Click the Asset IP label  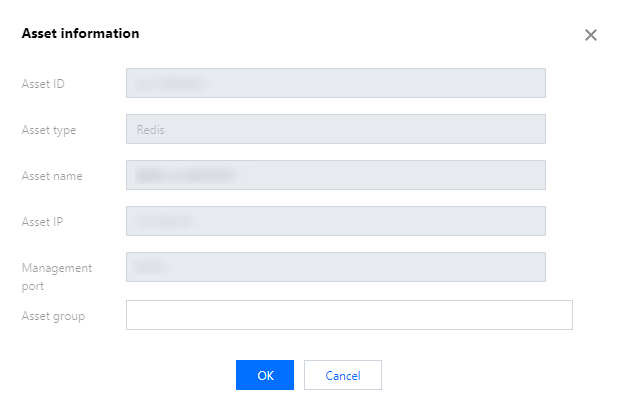tap(44, 221)
